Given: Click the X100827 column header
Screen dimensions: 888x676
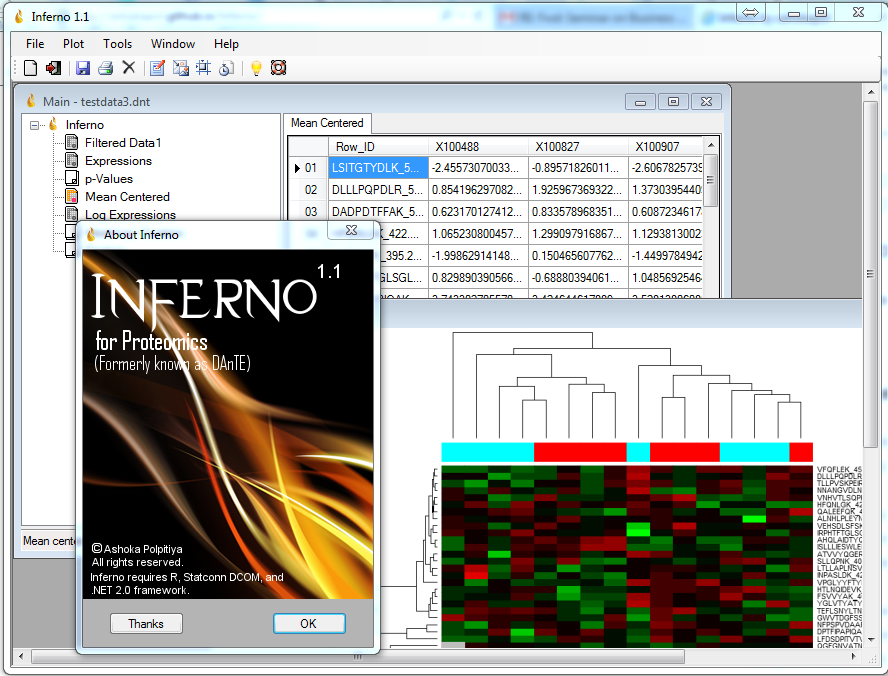Looking at the screenshot, I should pos(578,147).
